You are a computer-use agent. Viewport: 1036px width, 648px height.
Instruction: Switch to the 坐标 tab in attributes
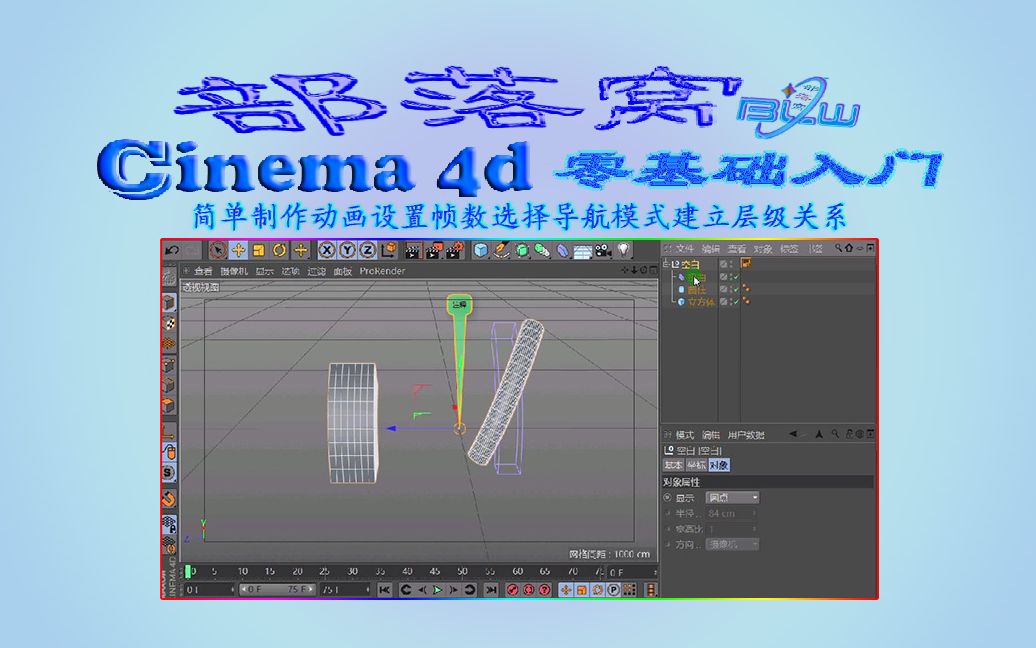pyautogui.click(x=697, y=465)
